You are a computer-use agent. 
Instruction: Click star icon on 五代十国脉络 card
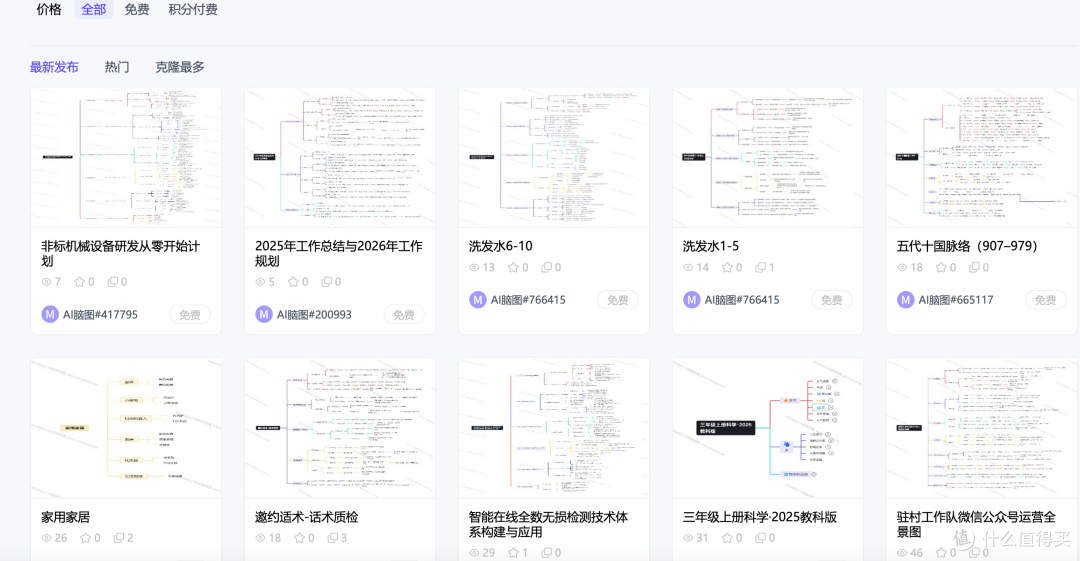[941, 267]
